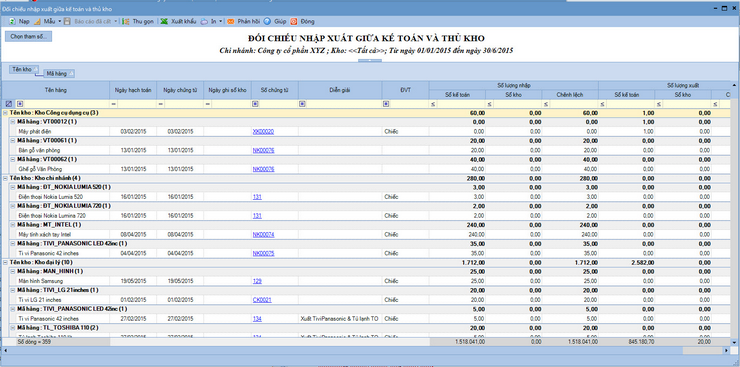Click Xuất khẩu Excel export icon
Image resolution: width=740 pixels, height=367 pixels.
point(164,21)
